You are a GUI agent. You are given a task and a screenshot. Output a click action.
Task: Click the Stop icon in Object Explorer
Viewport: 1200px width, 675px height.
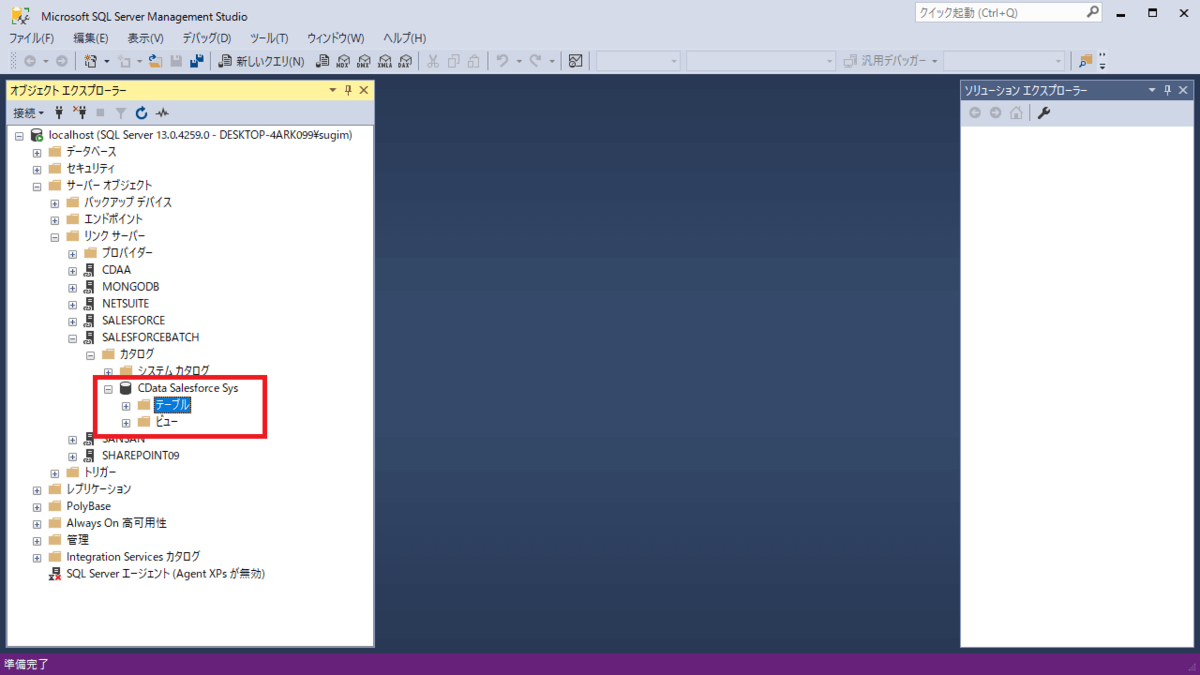coord(100,113)
